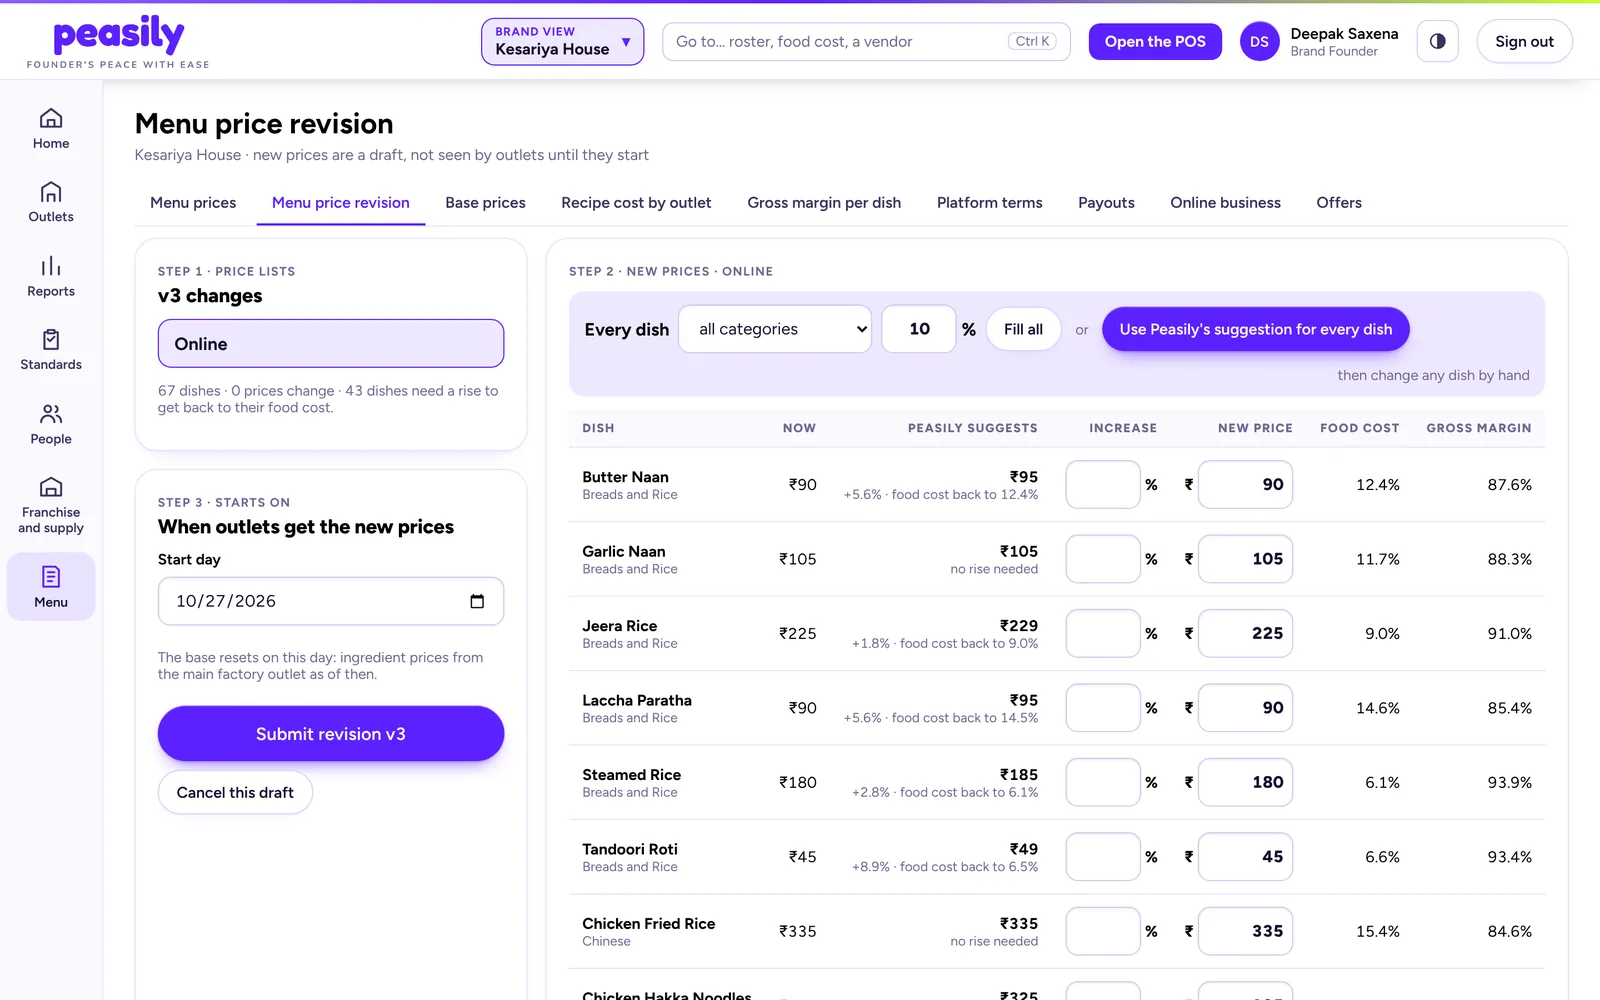Image resolution: width=1600 pixels, height=1000 pixels.
Task: Go to the Platform terms tab
Action: click(x=989, y=203)
